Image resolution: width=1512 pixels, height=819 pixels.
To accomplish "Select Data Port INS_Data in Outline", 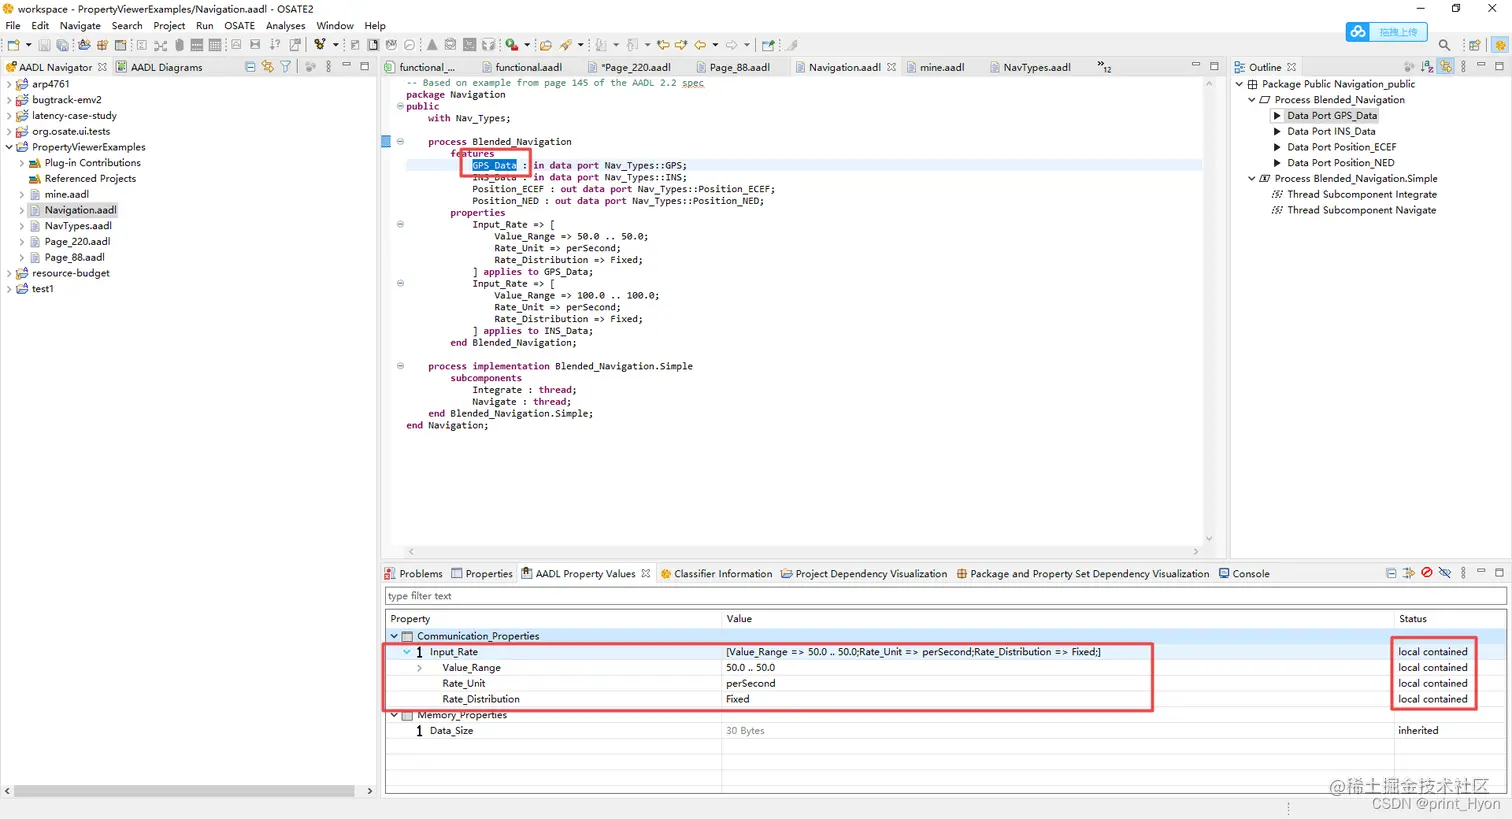I will pos(1331,131).
